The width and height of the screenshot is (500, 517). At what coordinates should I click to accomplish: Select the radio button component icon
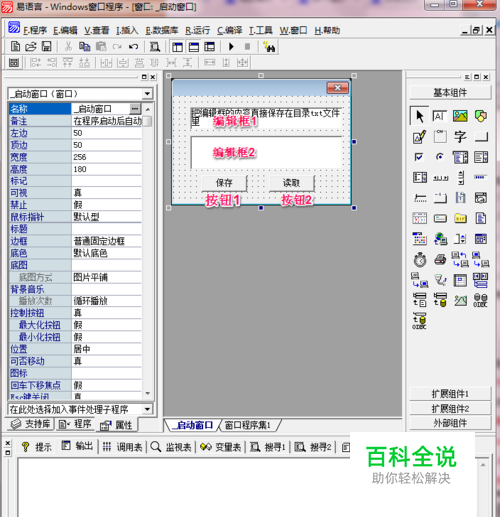(440, 157)
